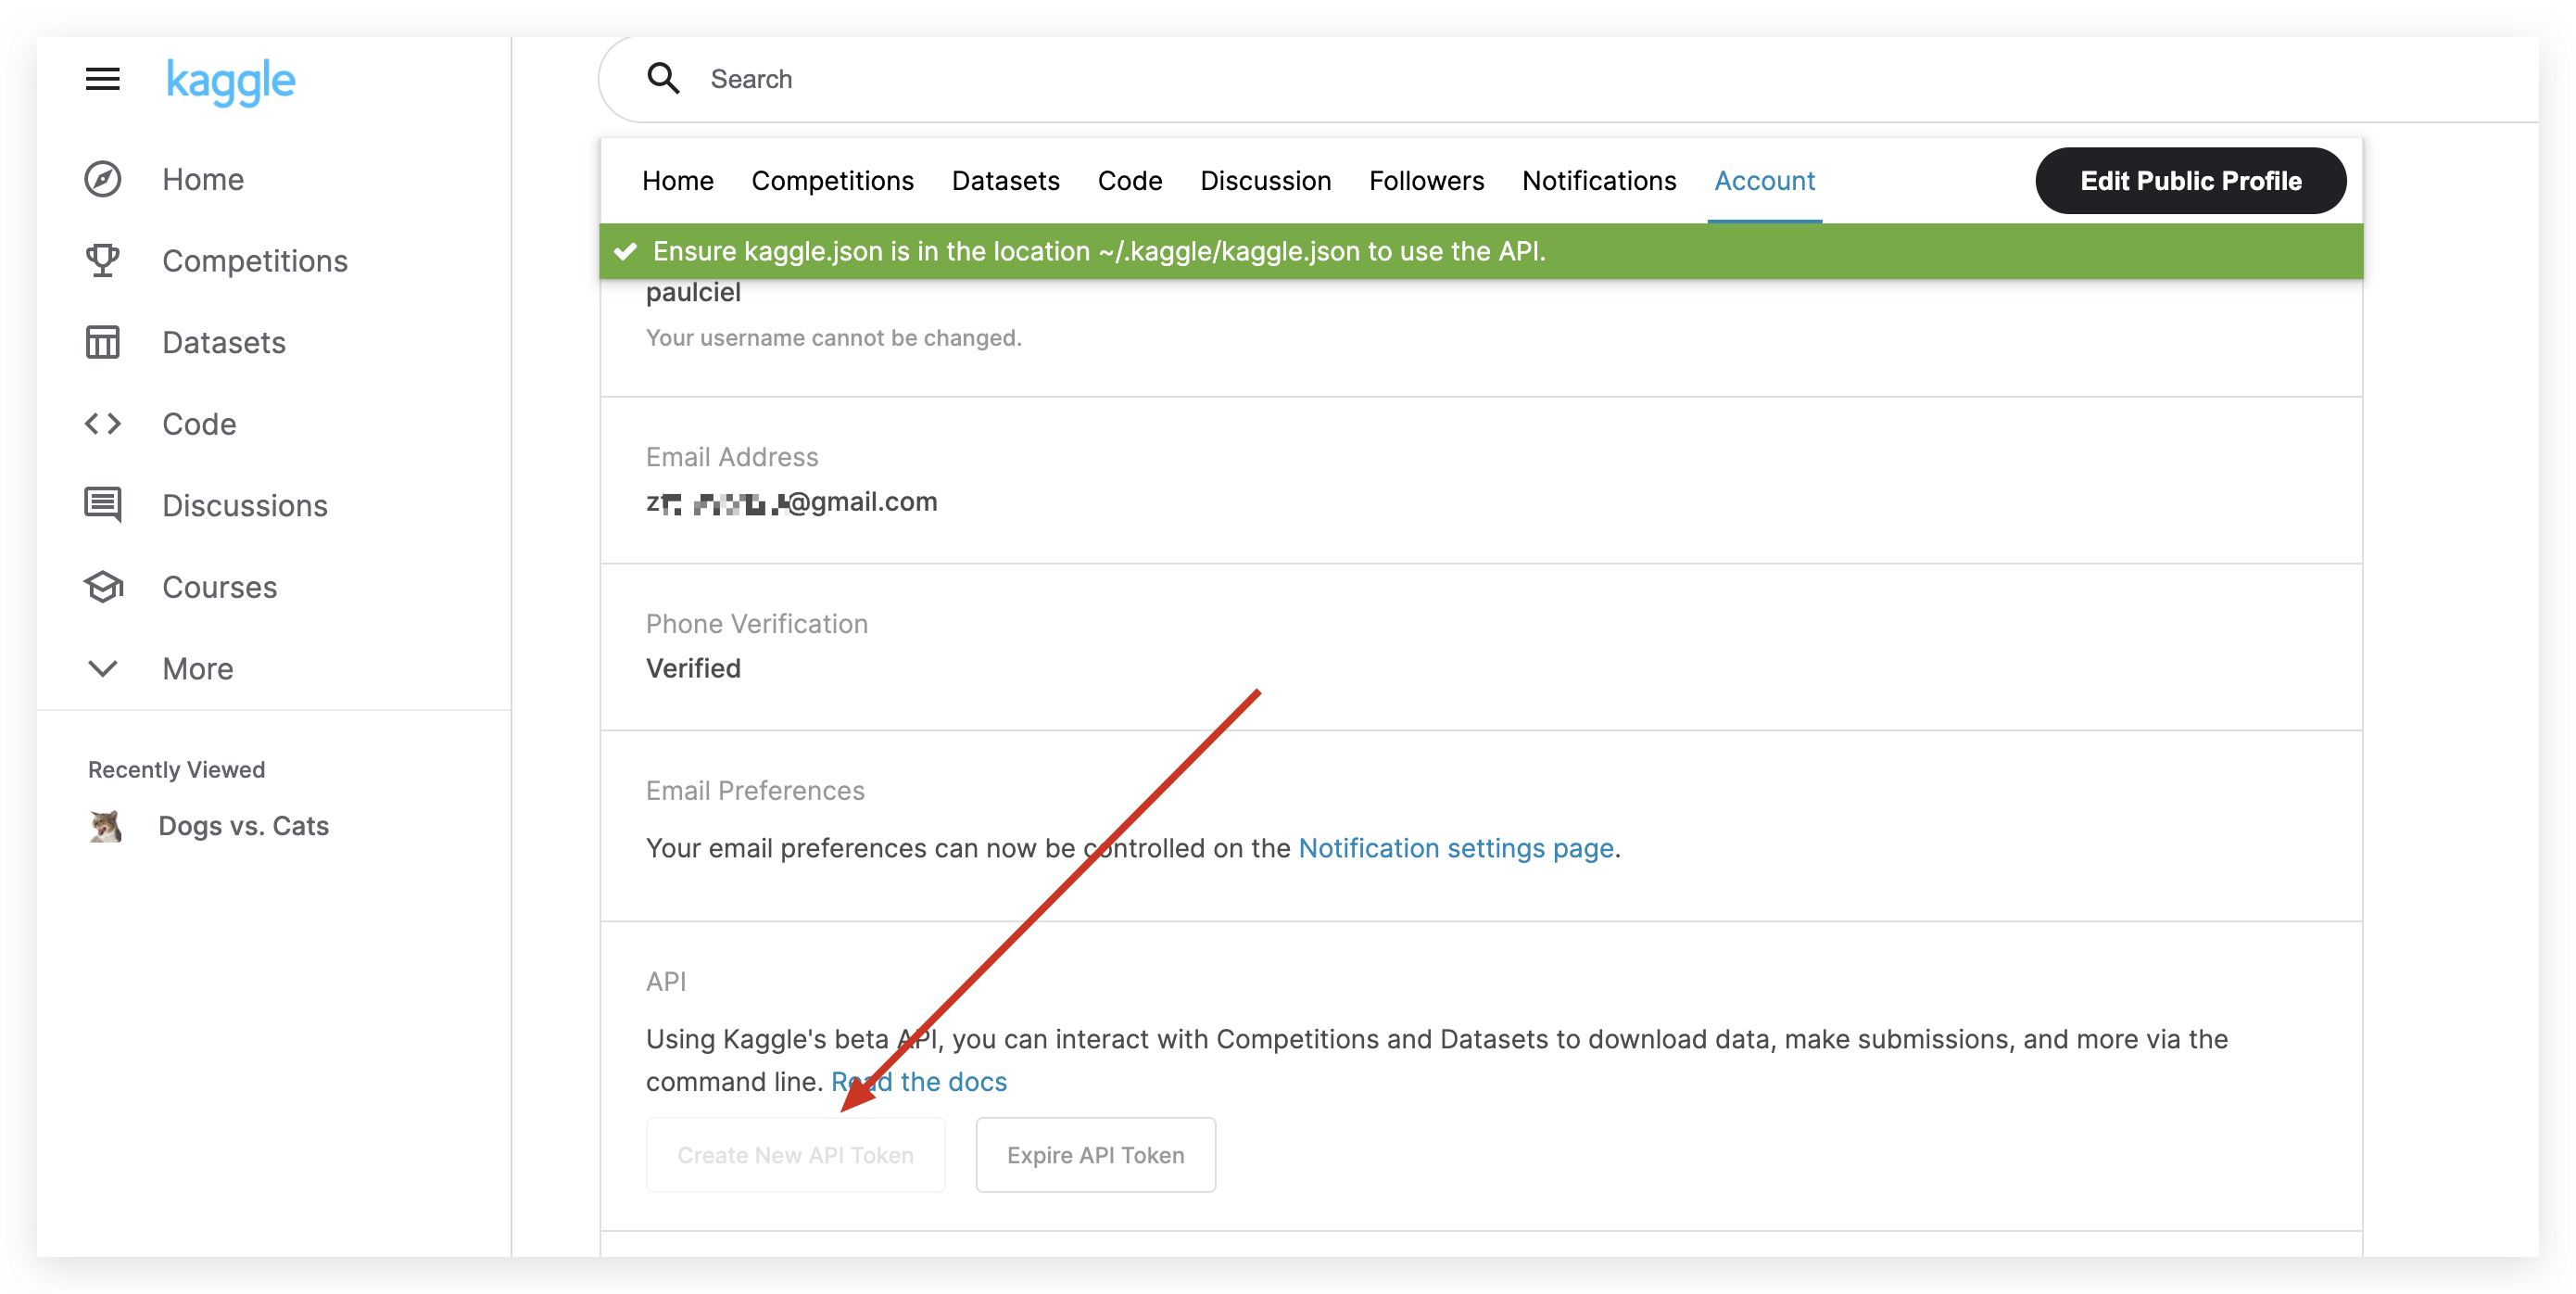
Task: Click the Competitions trophy icon
Action: click(x=102, y=261)
